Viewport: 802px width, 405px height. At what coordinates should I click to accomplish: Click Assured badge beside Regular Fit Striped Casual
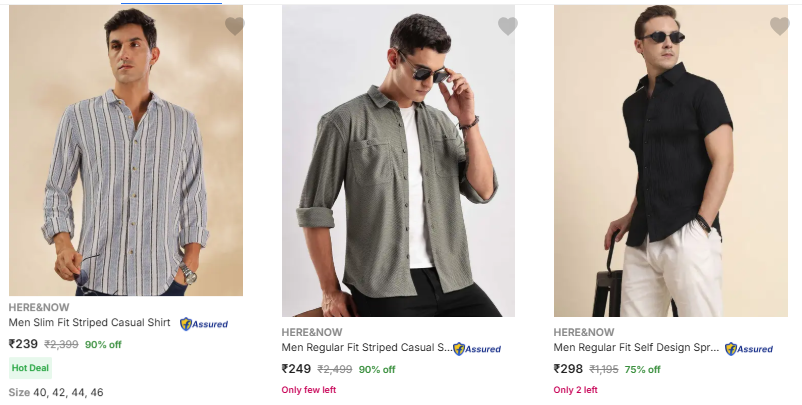[x=477, y=349]
